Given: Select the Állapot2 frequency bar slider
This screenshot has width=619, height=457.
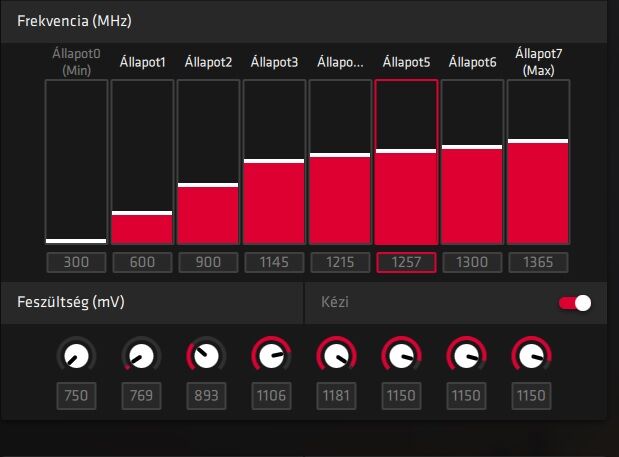Looking at the screenshot, I should (x=208, y=162).
